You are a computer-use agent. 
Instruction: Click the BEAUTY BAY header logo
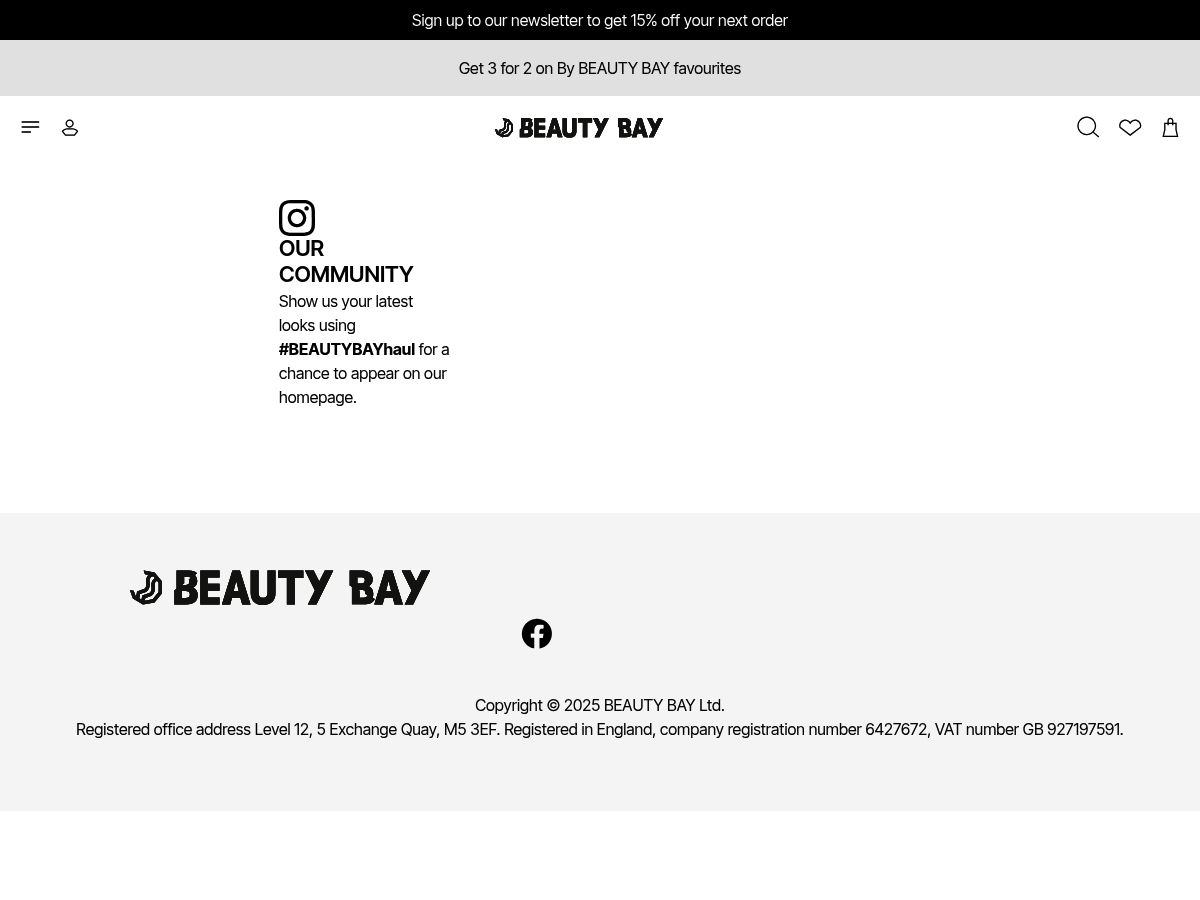[579, 127]
